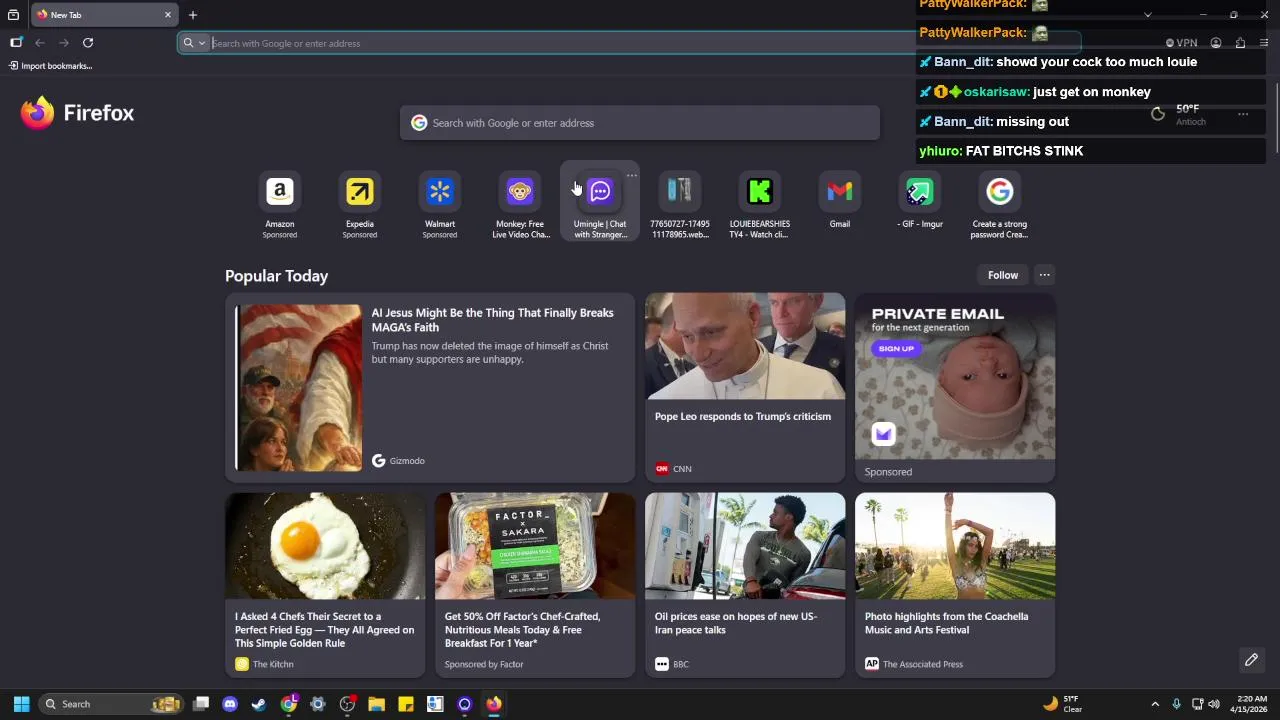Open the new tab plus button

tap(193, 15)
